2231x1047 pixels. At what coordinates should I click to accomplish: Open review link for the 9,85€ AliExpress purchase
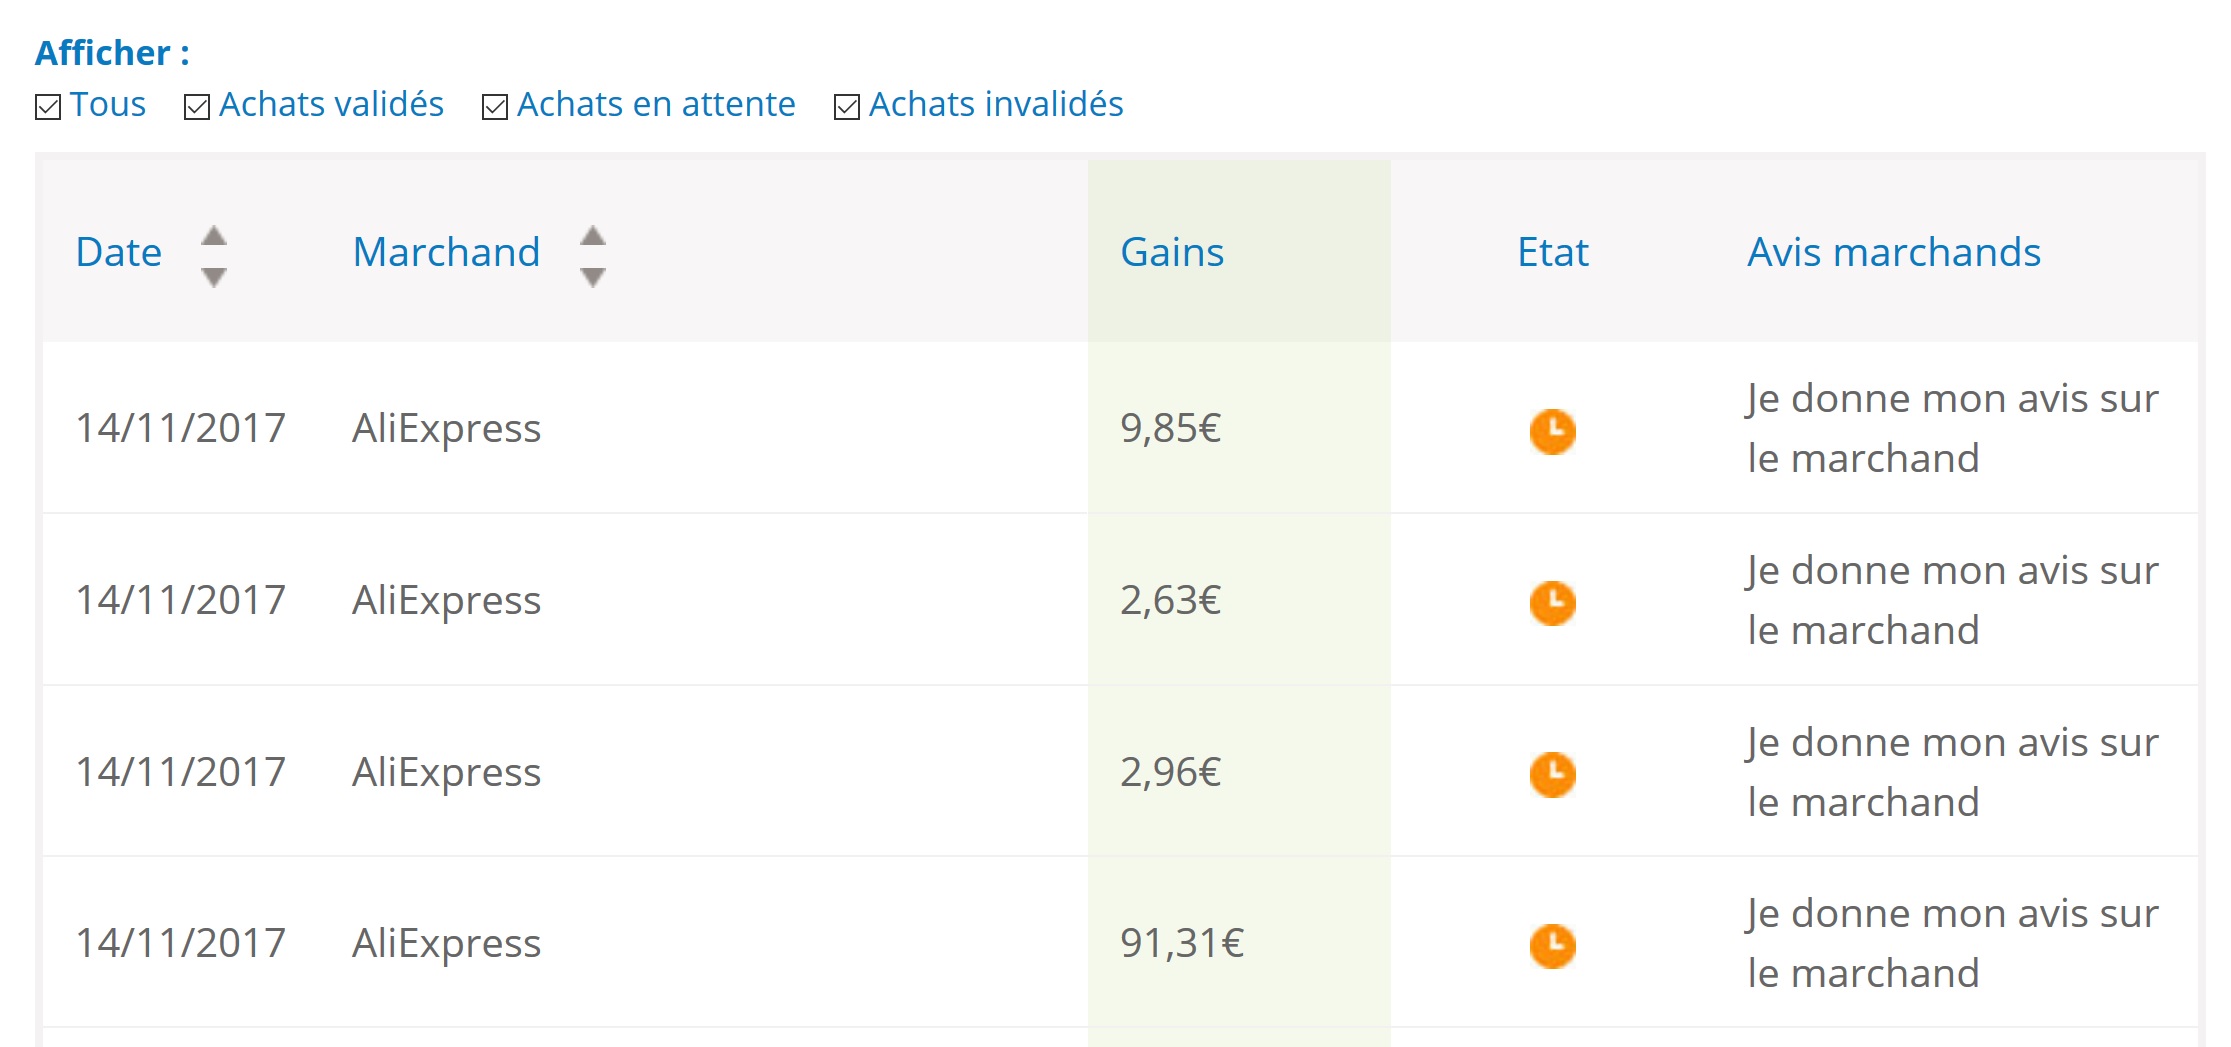[x=1952, y=428]
